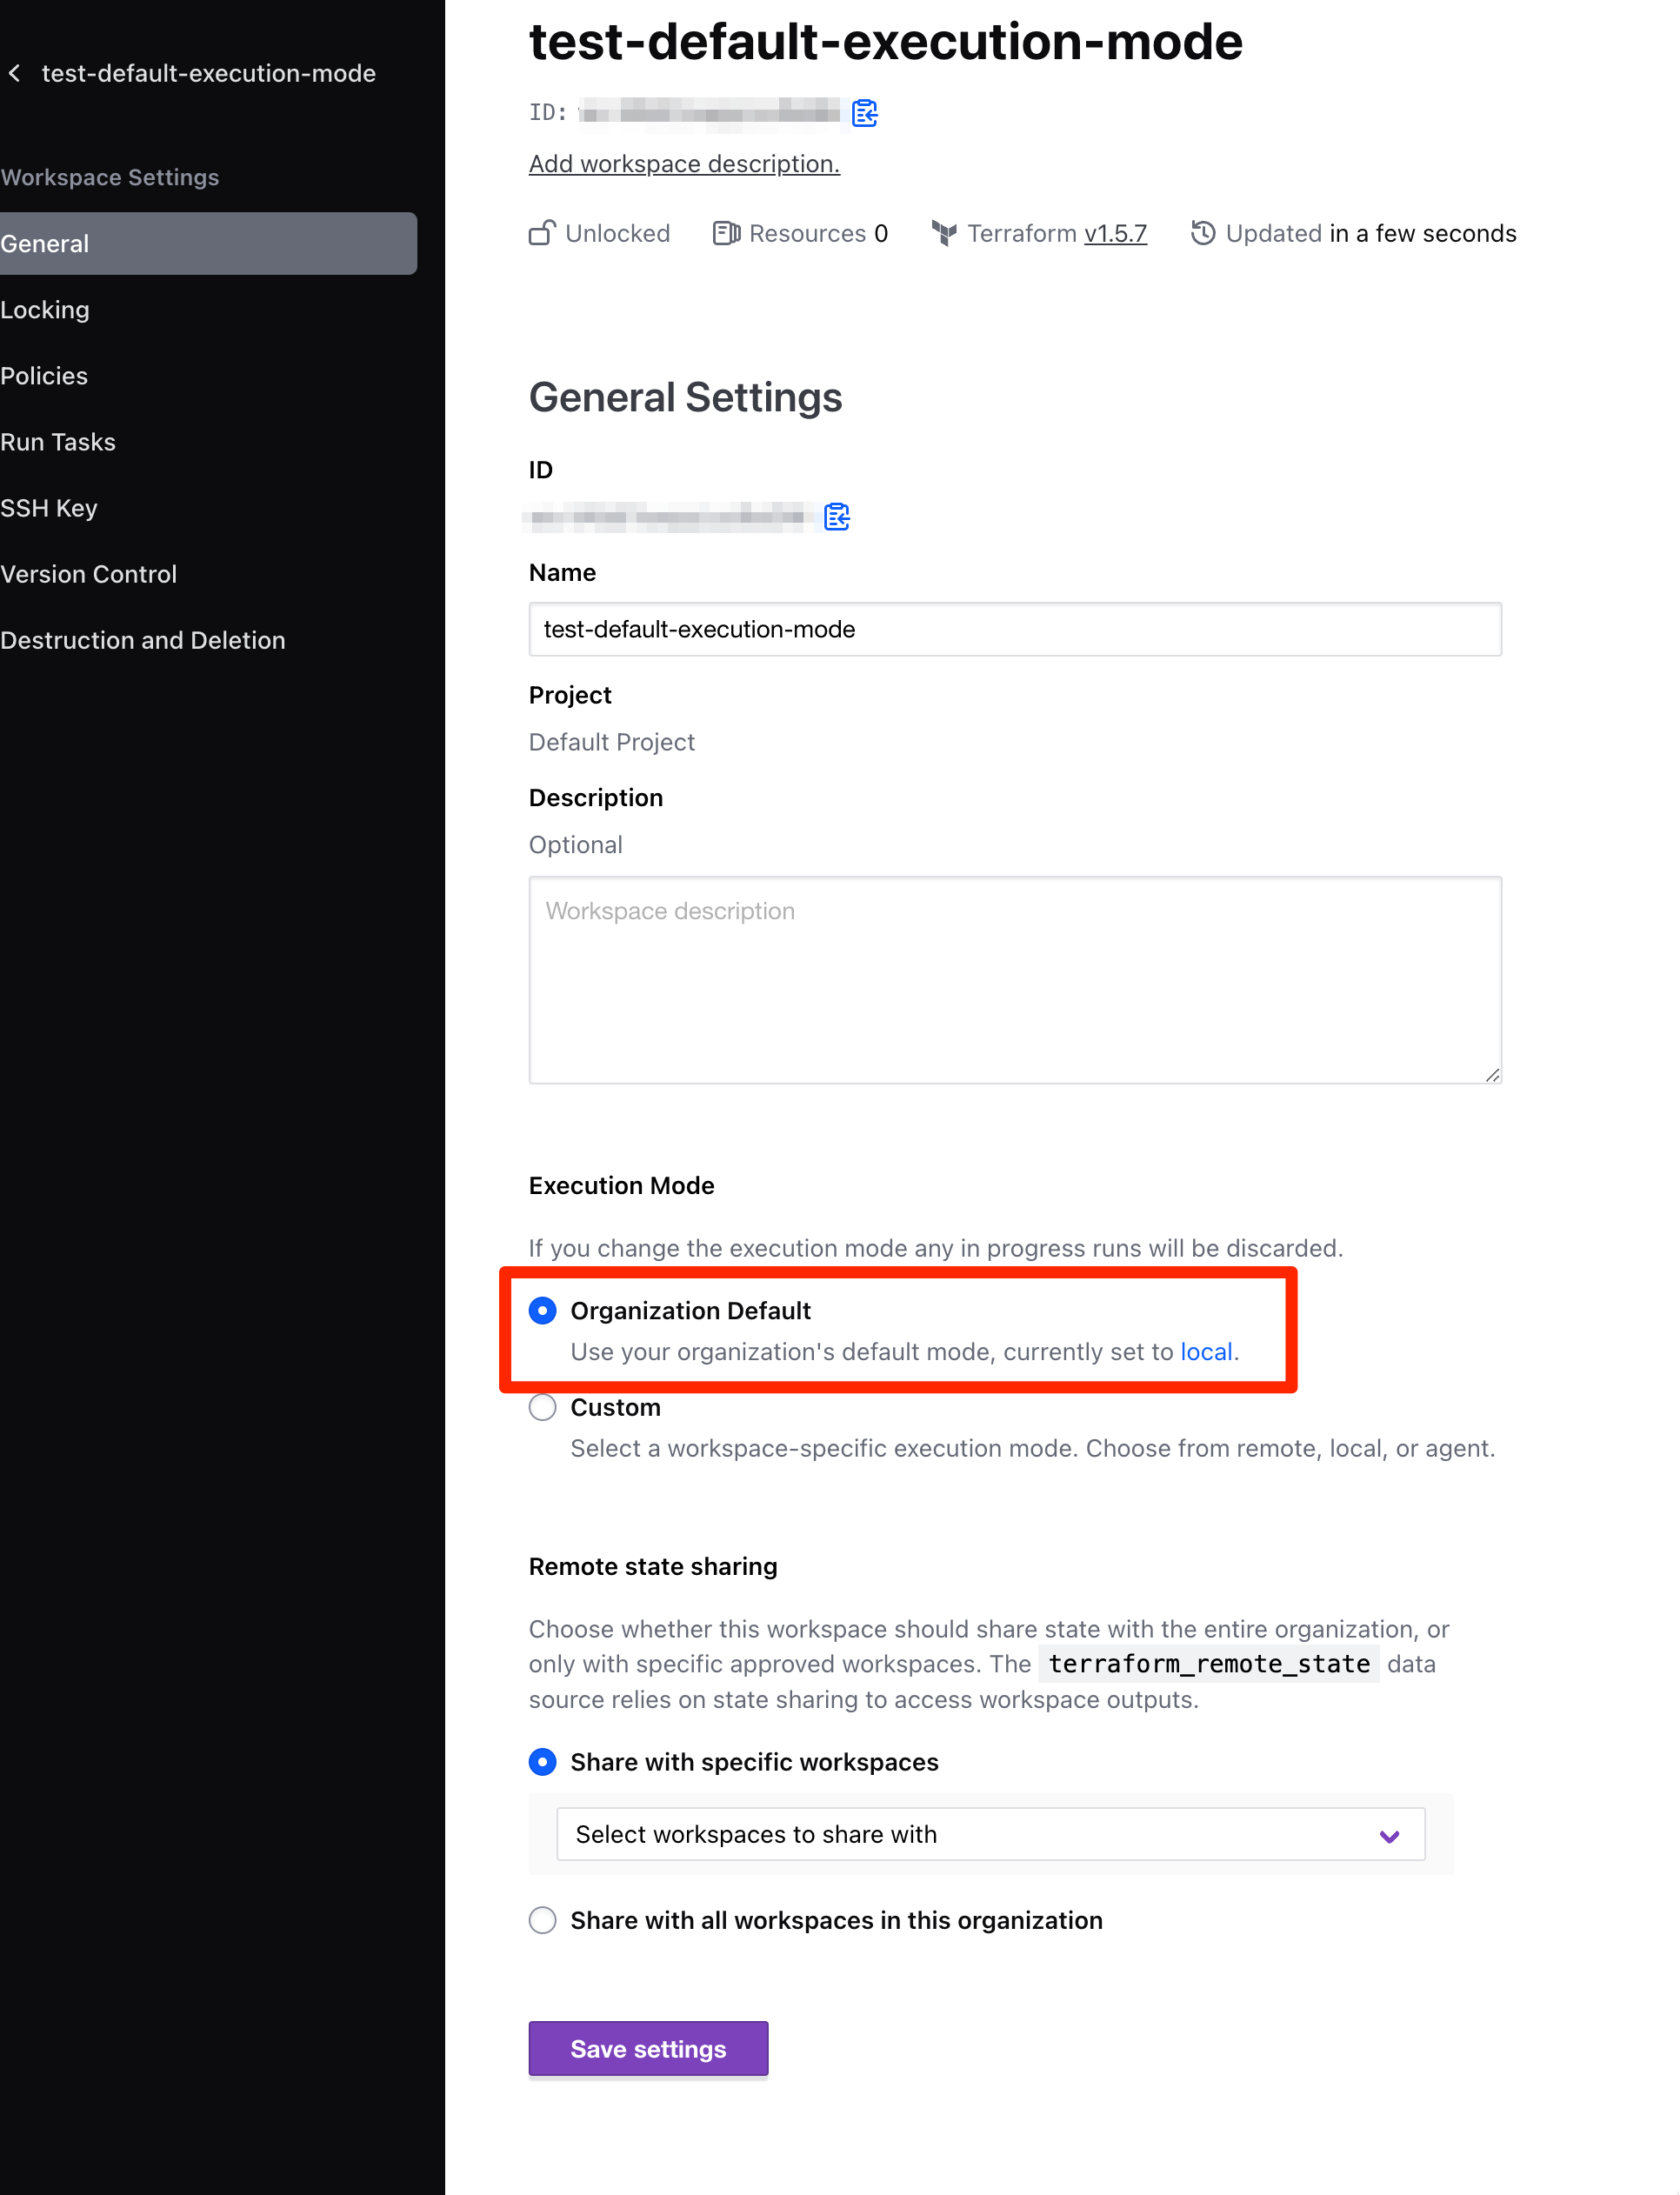
Task: Select the Custom execution mode option
Action: 542,1407
